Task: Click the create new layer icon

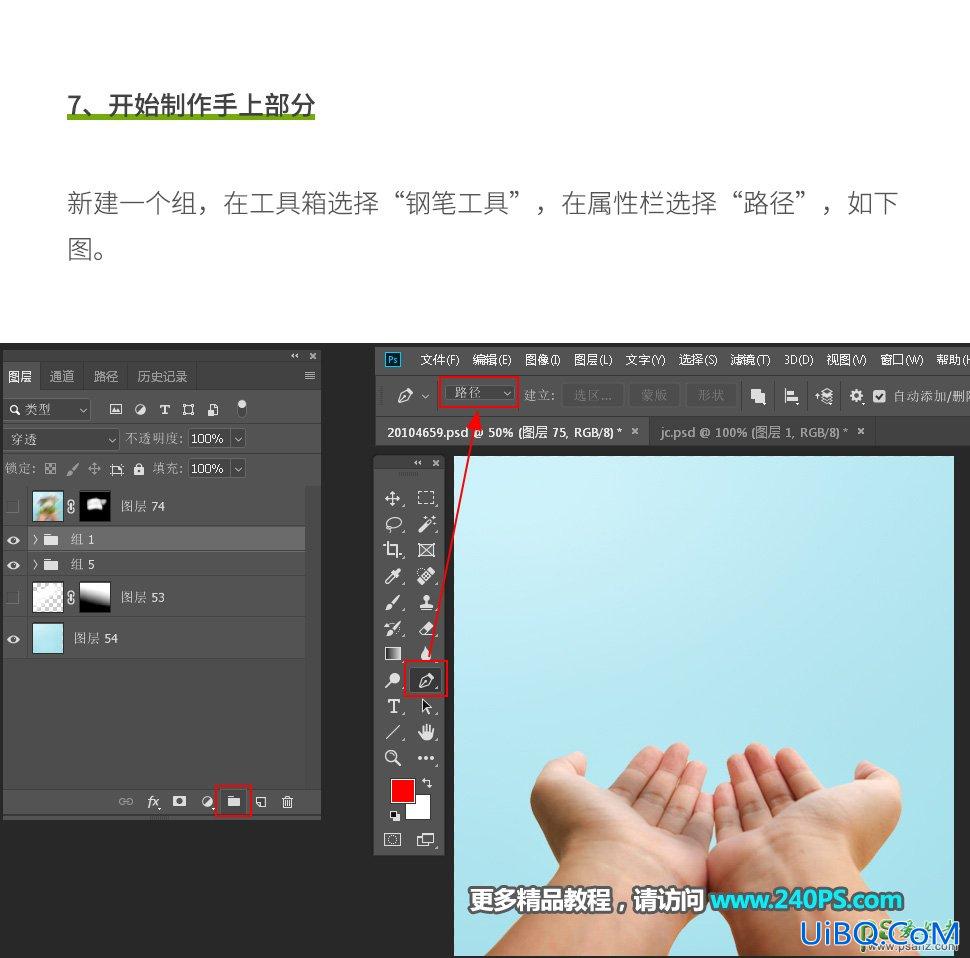Action: point(261,802)
